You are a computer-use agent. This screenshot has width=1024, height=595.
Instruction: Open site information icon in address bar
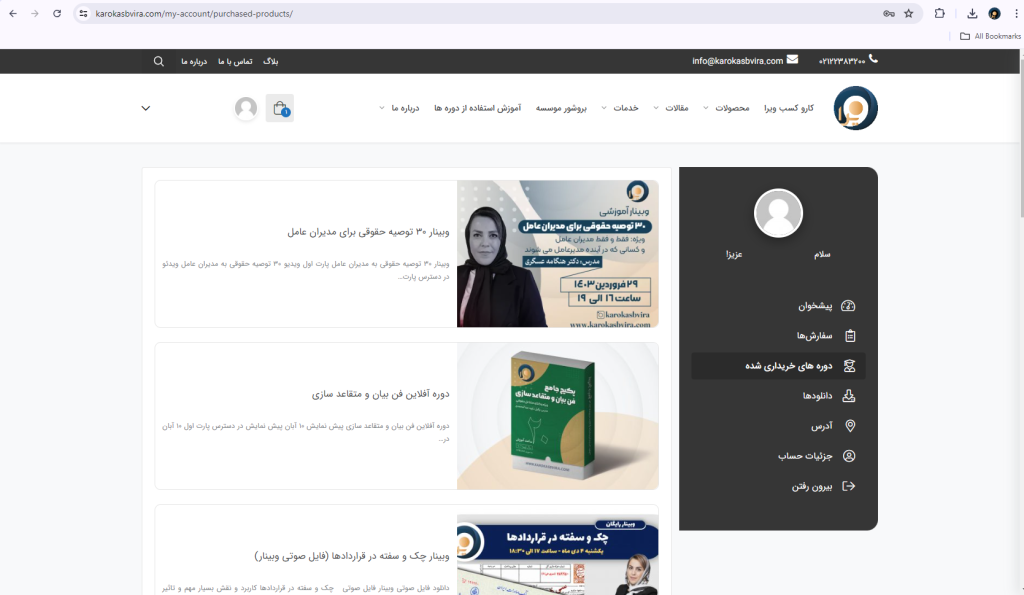click(83, 13)
